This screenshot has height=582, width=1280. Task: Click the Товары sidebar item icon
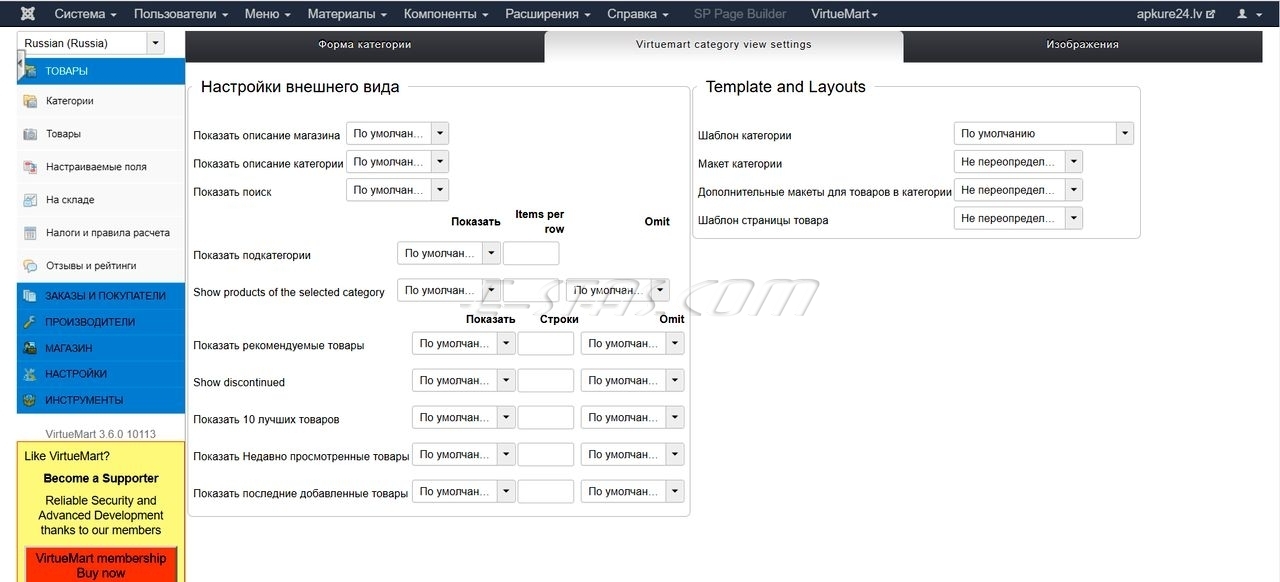click(29, 134)
